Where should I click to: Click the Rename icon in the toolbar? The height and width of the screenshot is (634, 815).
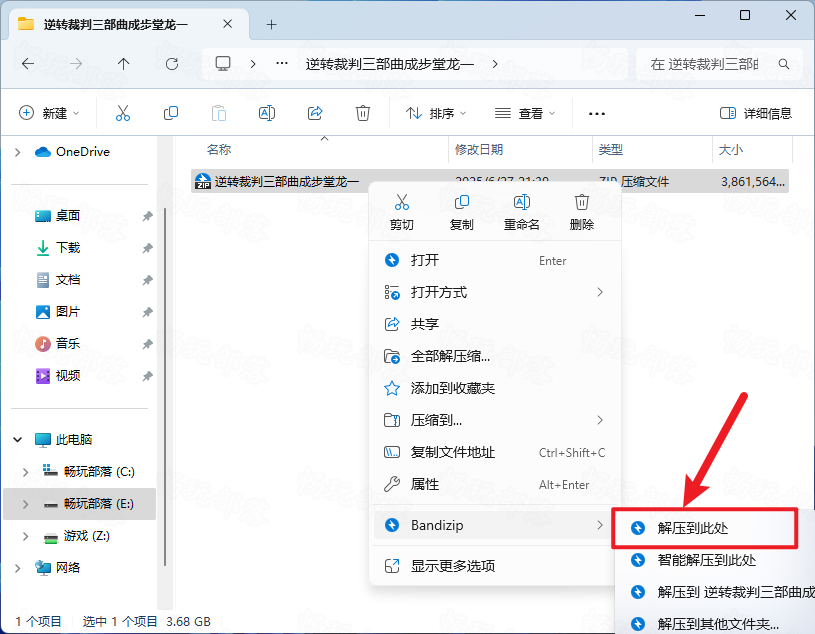[x=267, y=113]
